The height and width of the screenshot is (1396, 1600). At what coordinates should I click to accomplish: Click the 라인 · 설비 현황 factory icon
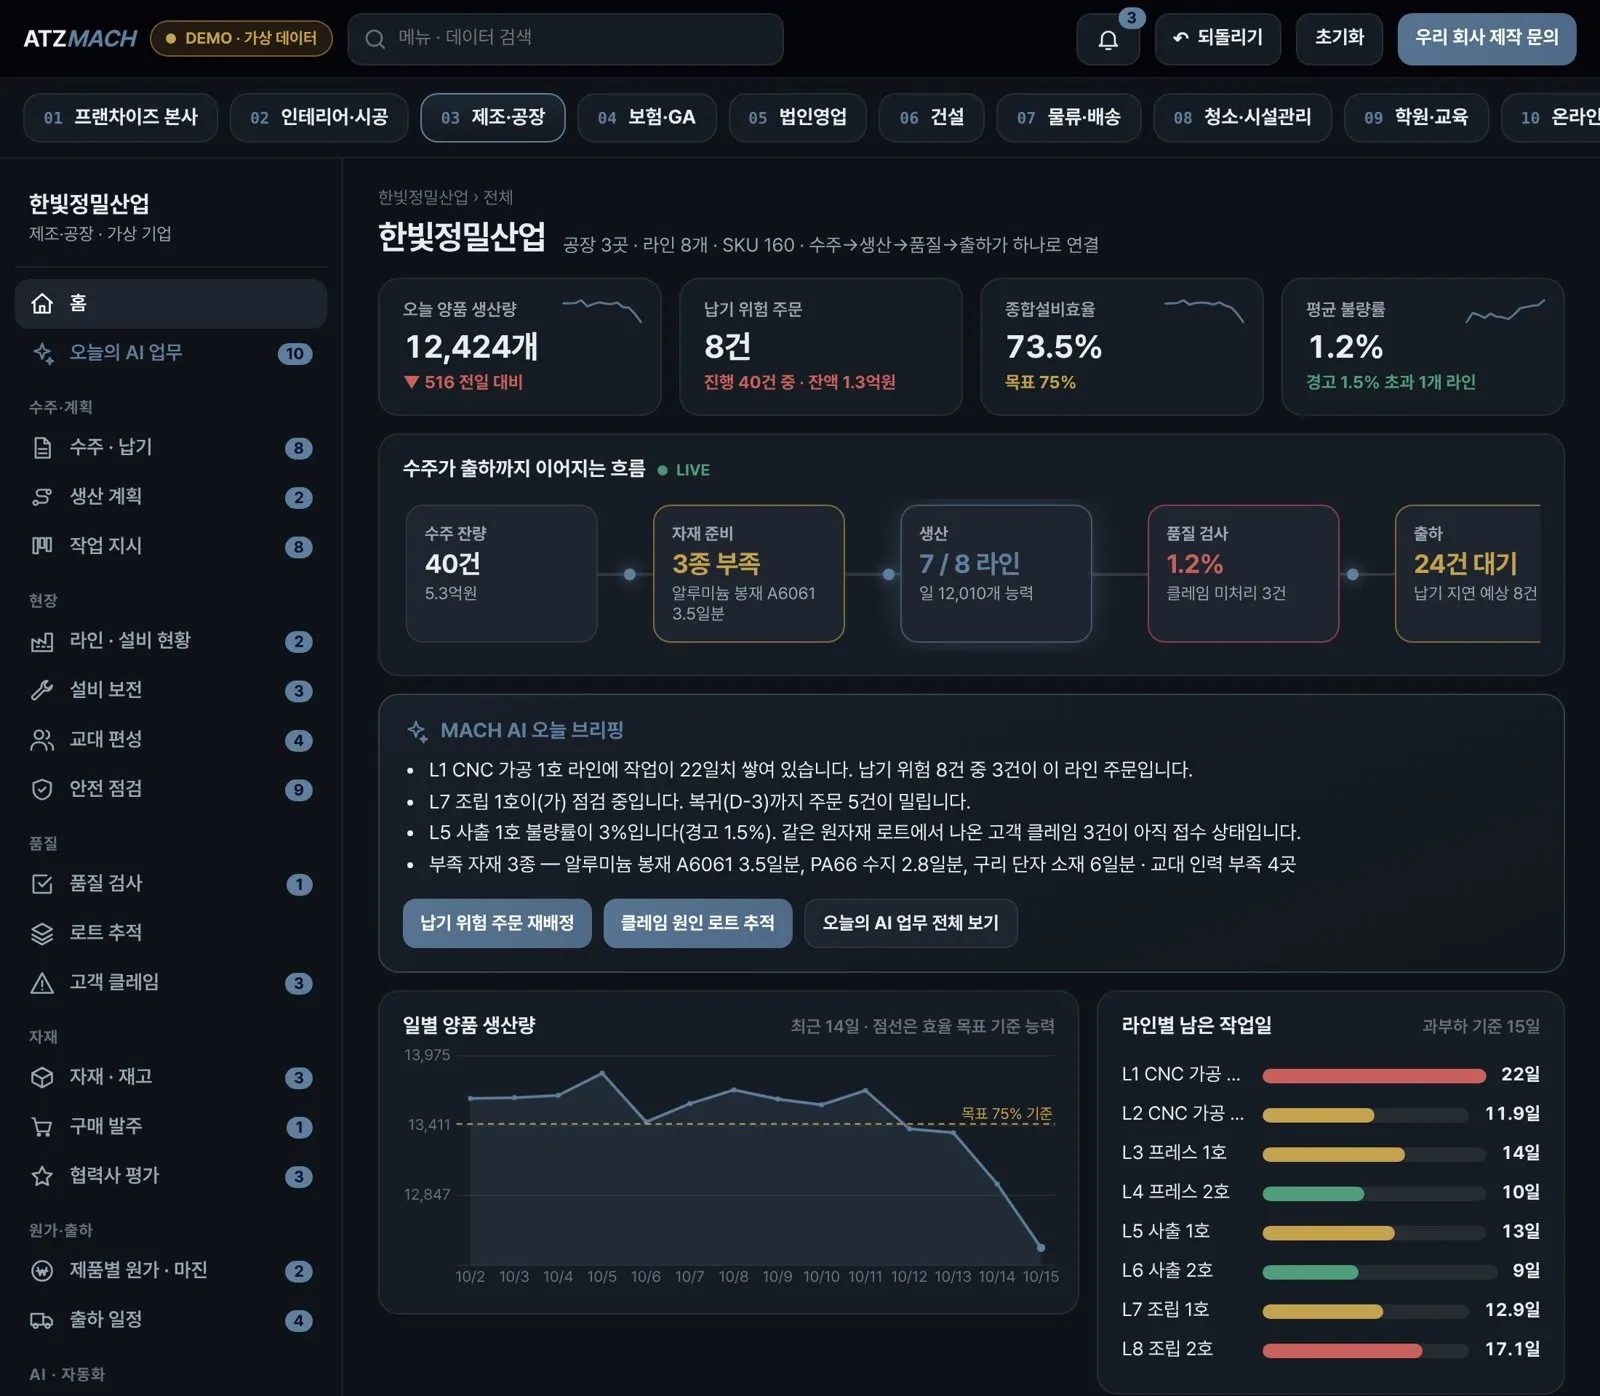(x=42, y=641)
